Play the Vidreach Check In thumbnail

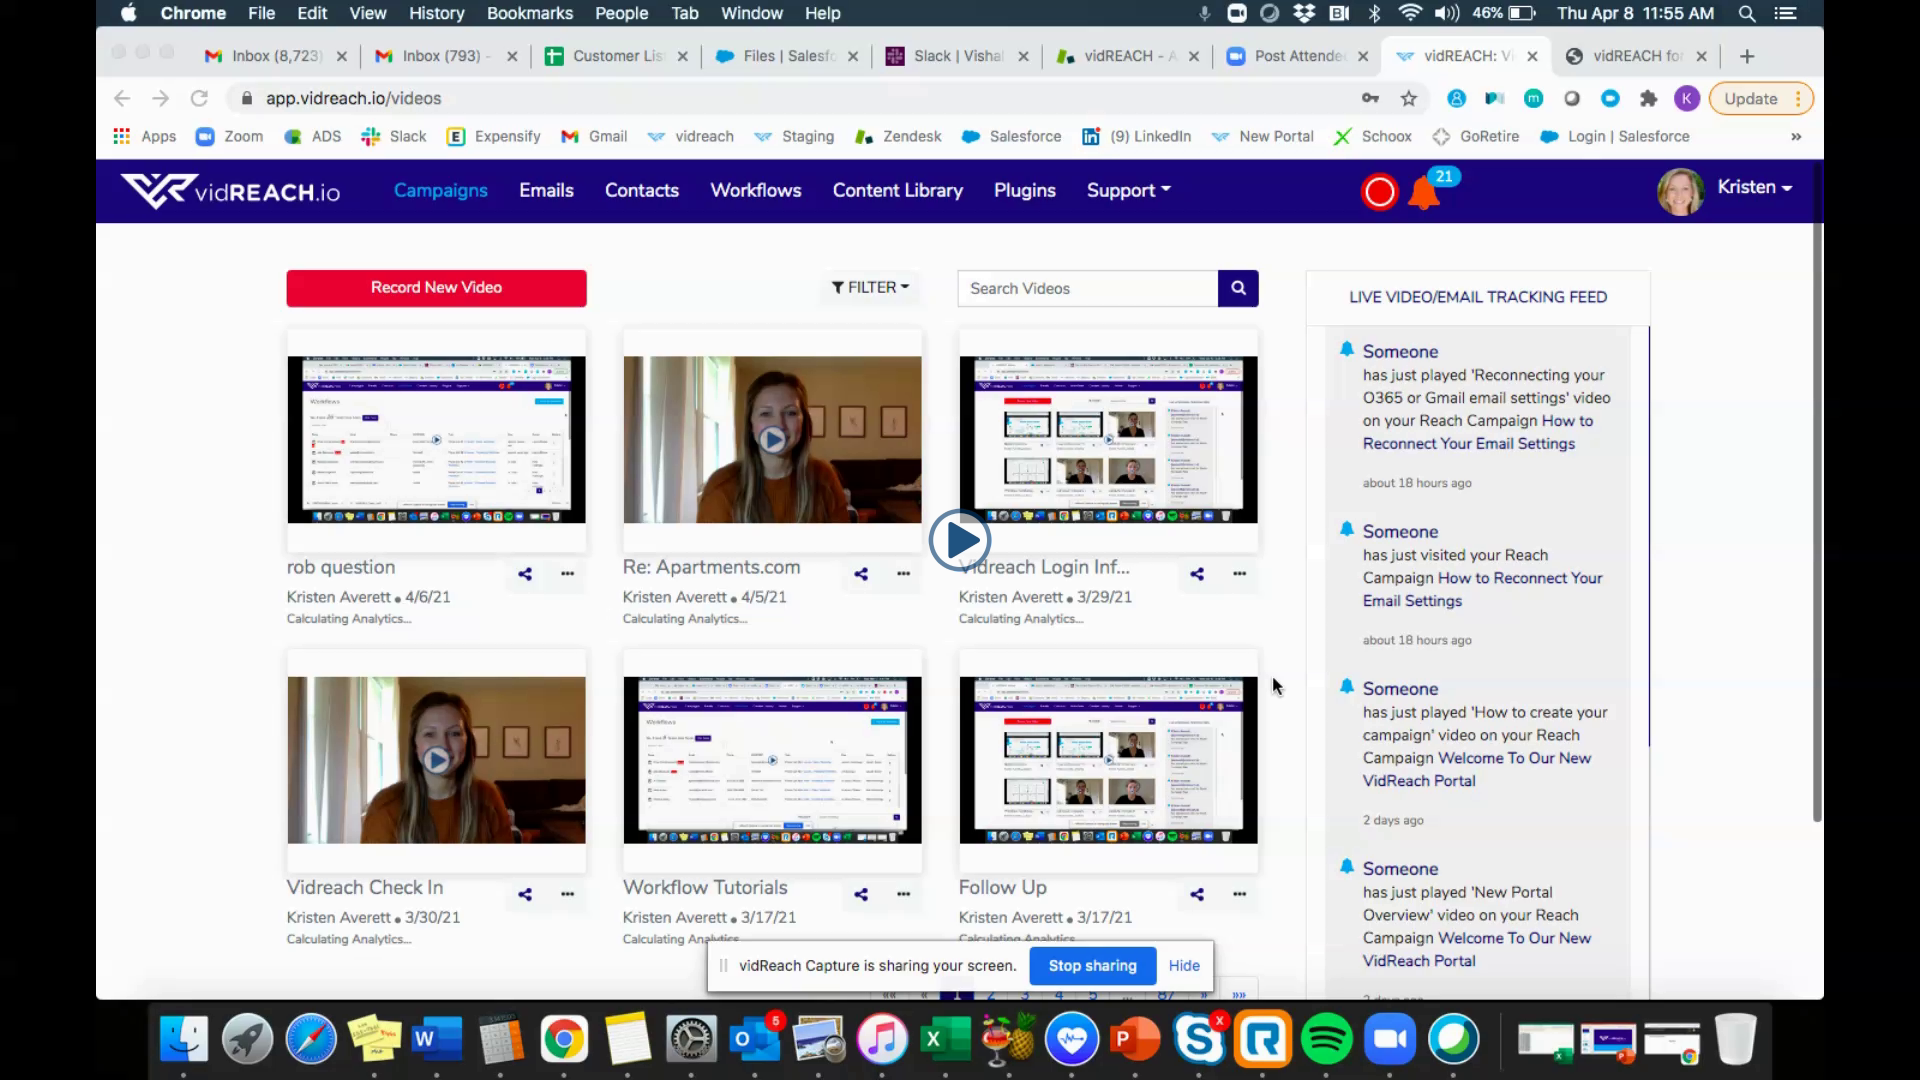436,760
